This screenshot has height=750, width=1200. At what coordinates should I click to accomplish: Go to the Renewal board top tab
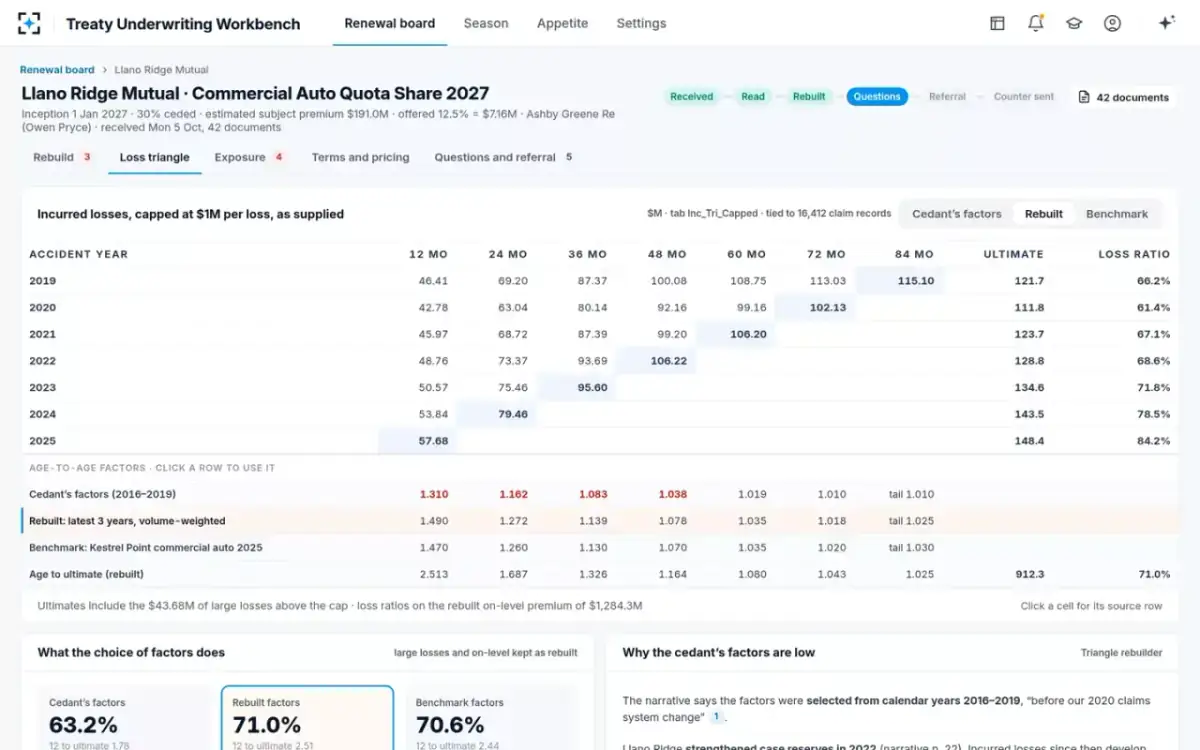pos(390,23)
